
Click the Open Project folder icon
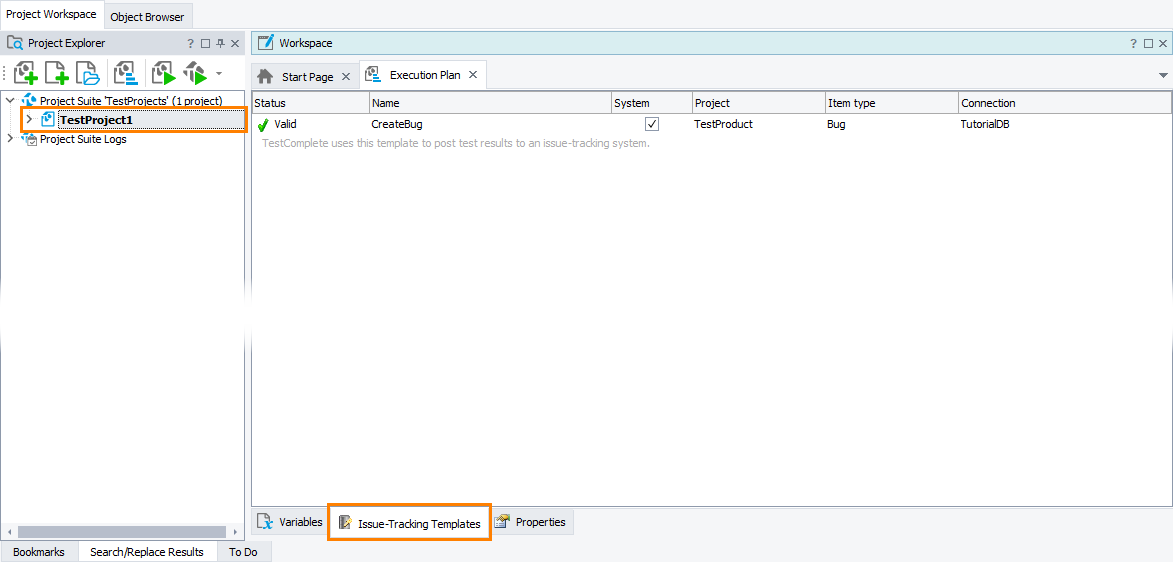pos(89,73)
